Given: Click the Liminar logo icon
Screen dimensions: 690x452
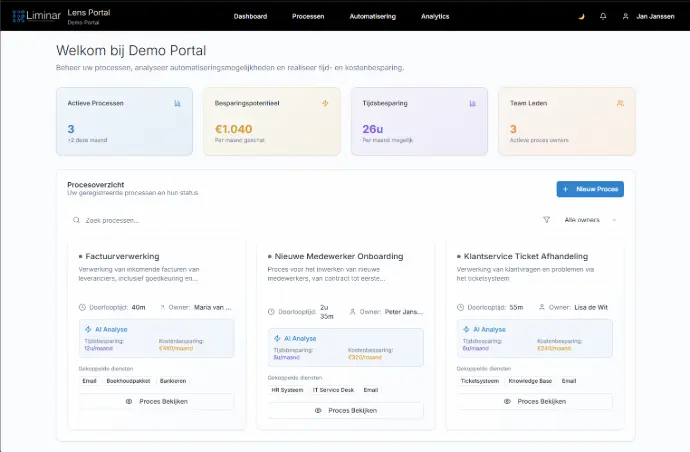Looking at the screenshot, I should [19, 16].
